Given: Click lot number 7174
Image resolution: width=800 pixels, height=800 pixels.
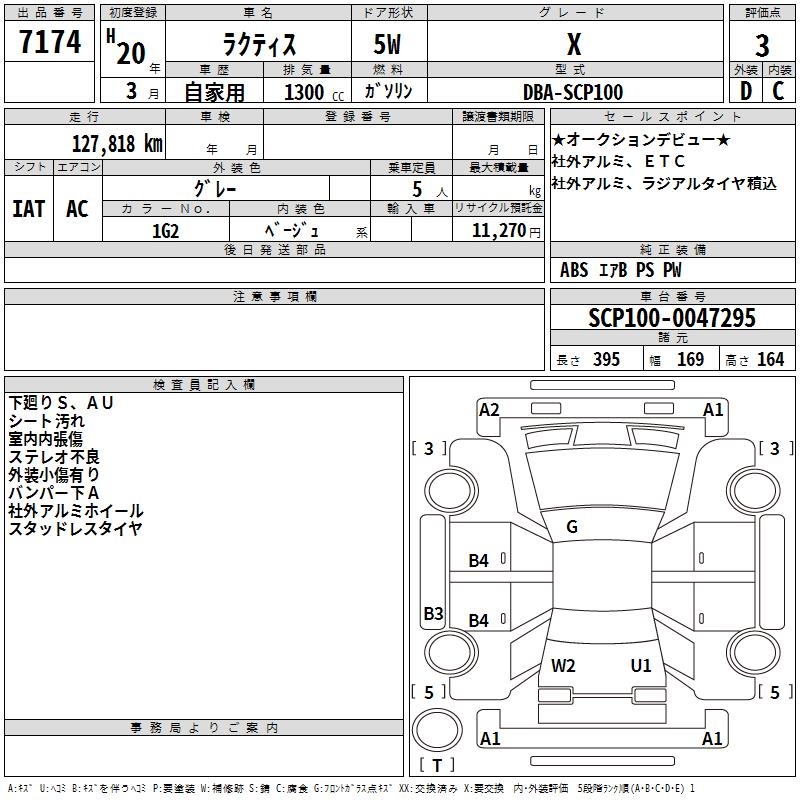Looking at the screenshot, I should tap(50, 42).
